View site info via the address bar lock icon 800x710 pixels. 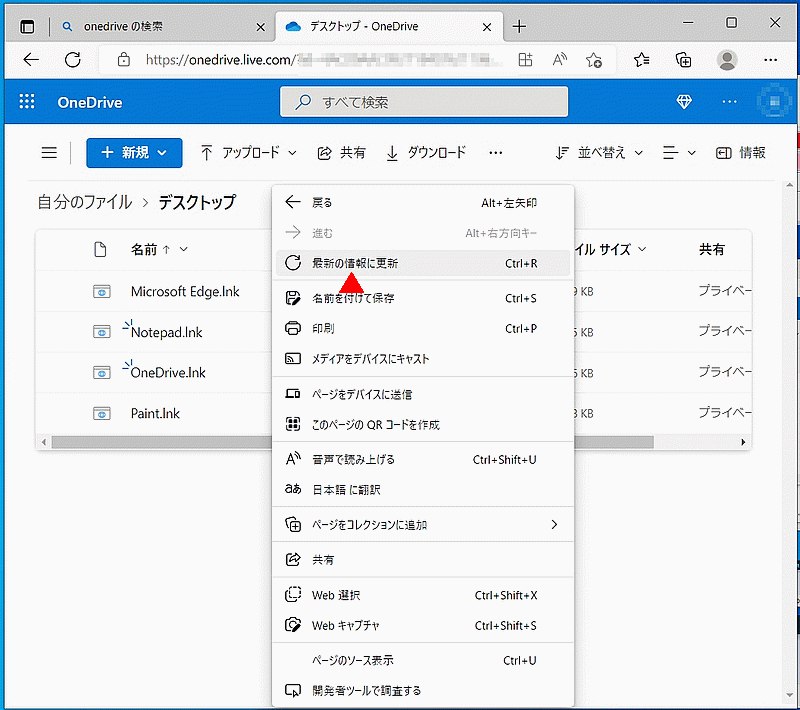[x=123, y=60]
